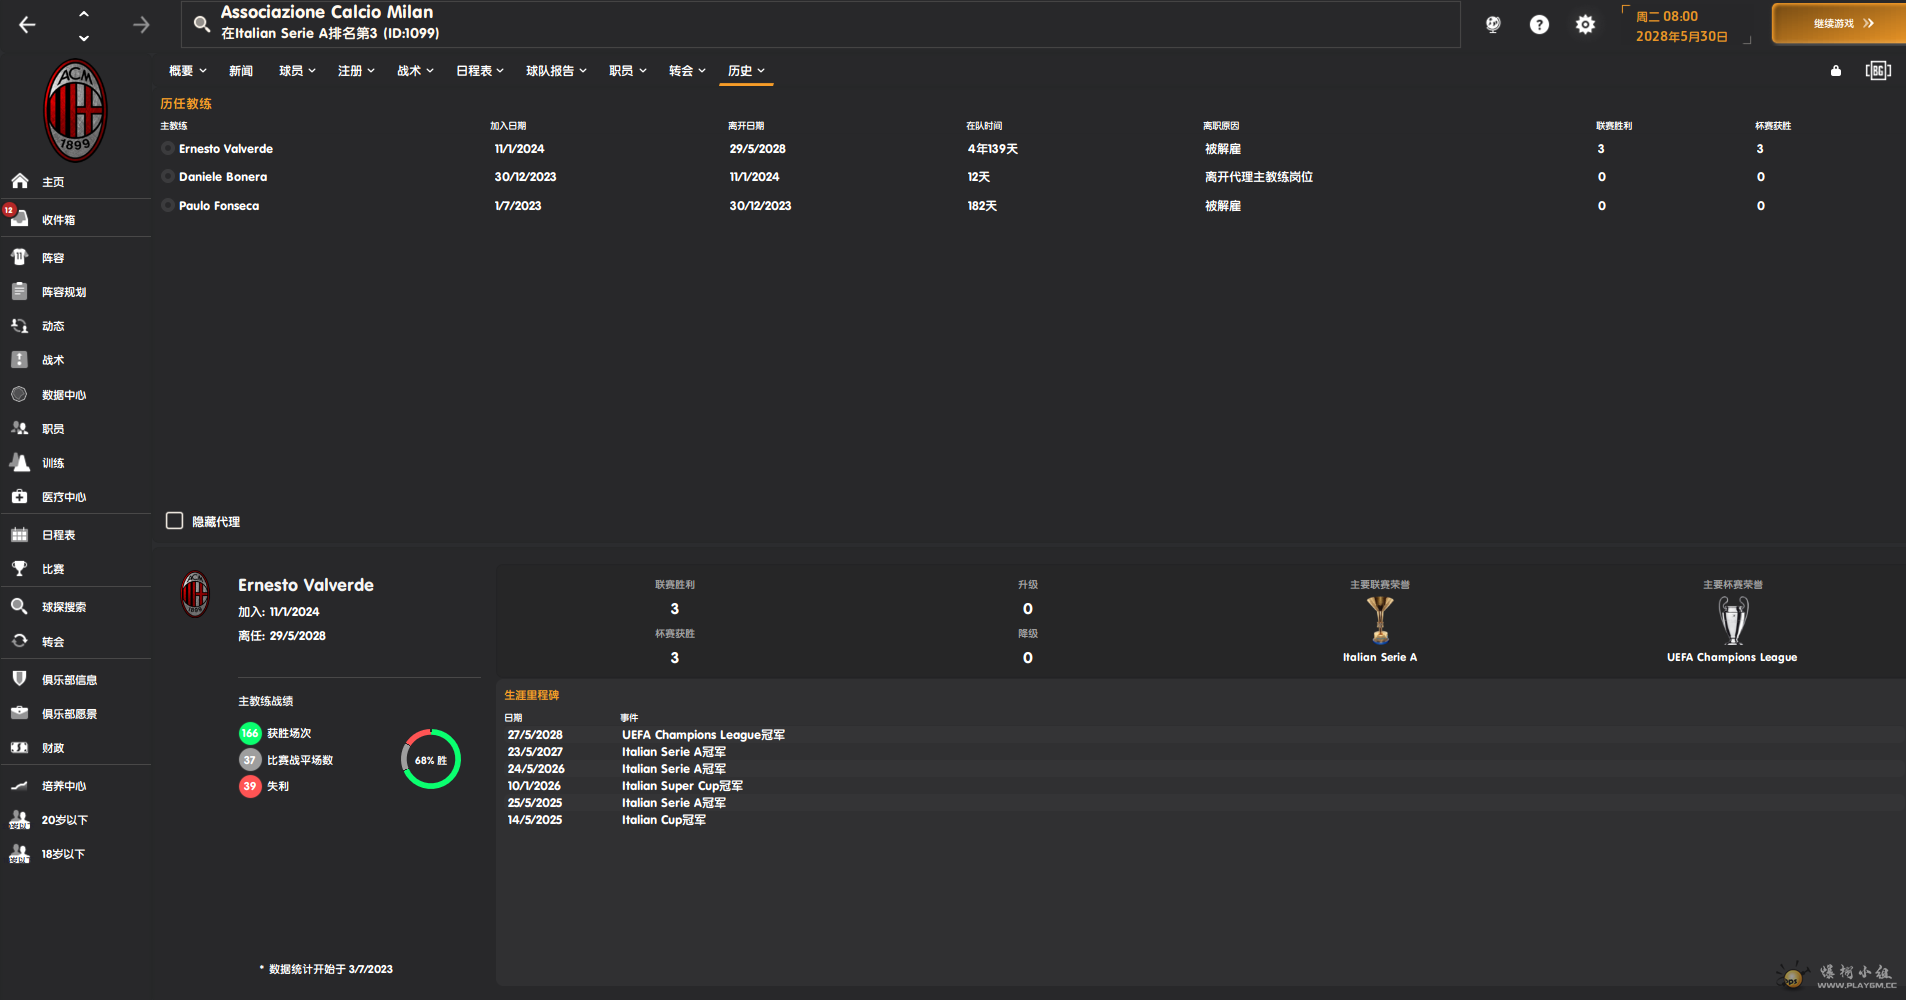Click the UEFA Champions League冠军 milestone row
This screenshot has width=1906, height=1000.
[1200, 735]
